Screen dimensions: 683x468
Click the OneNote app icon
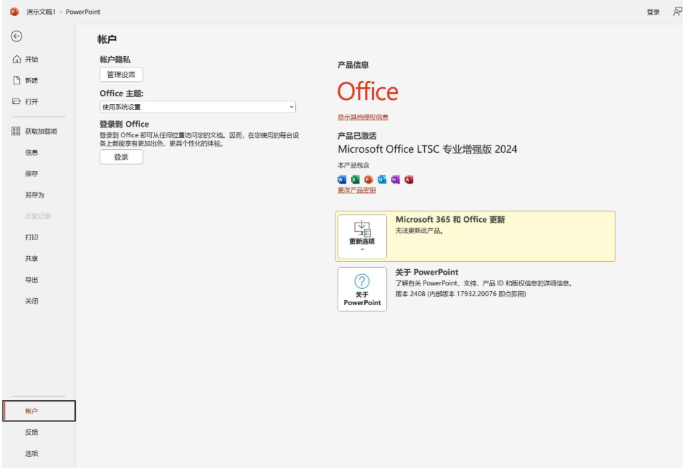pos(396,180)
